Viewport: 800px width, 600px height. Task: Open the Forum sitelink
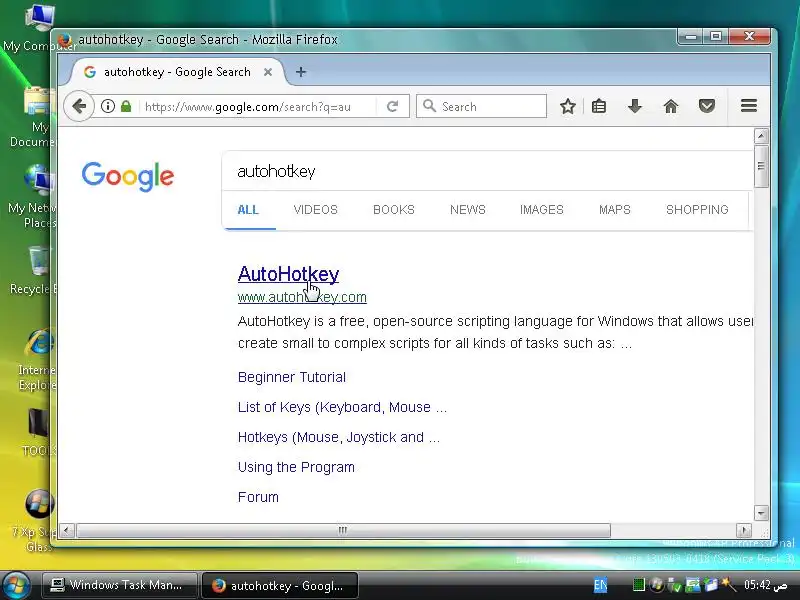(258, 497)
